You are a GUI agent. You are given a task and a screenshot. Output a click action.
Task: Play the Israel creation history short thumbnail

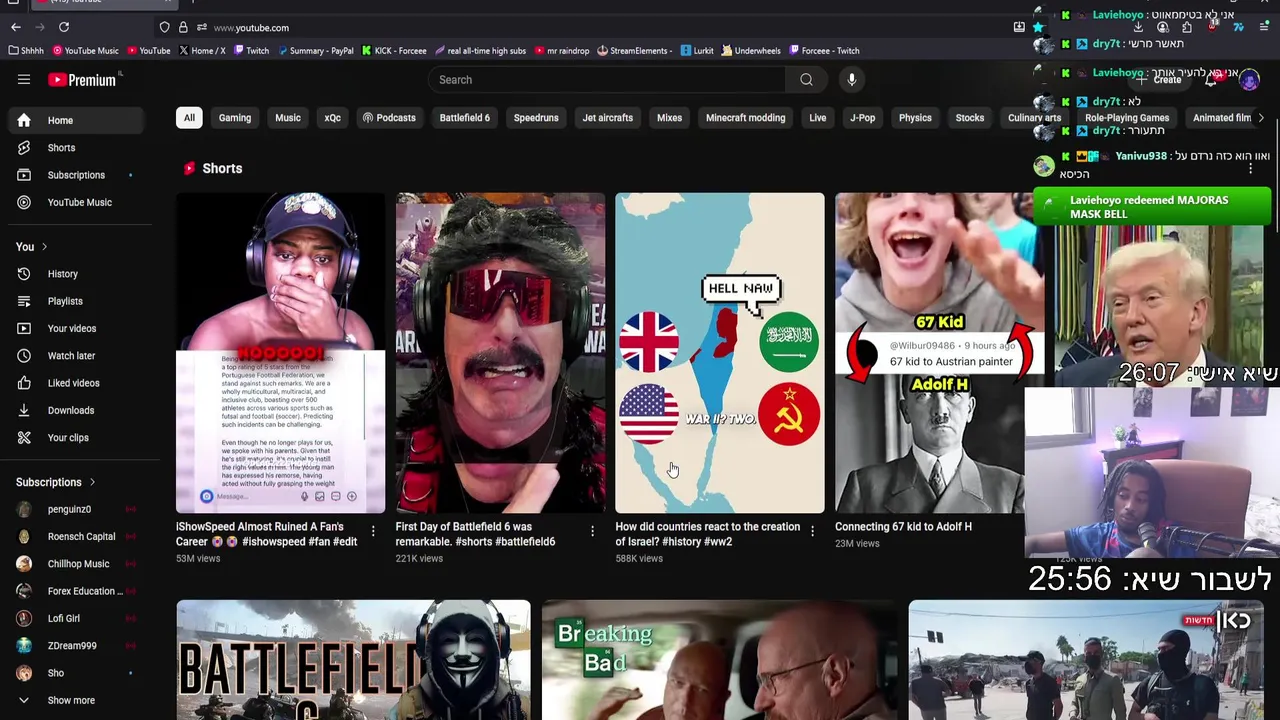coord(720,353)
